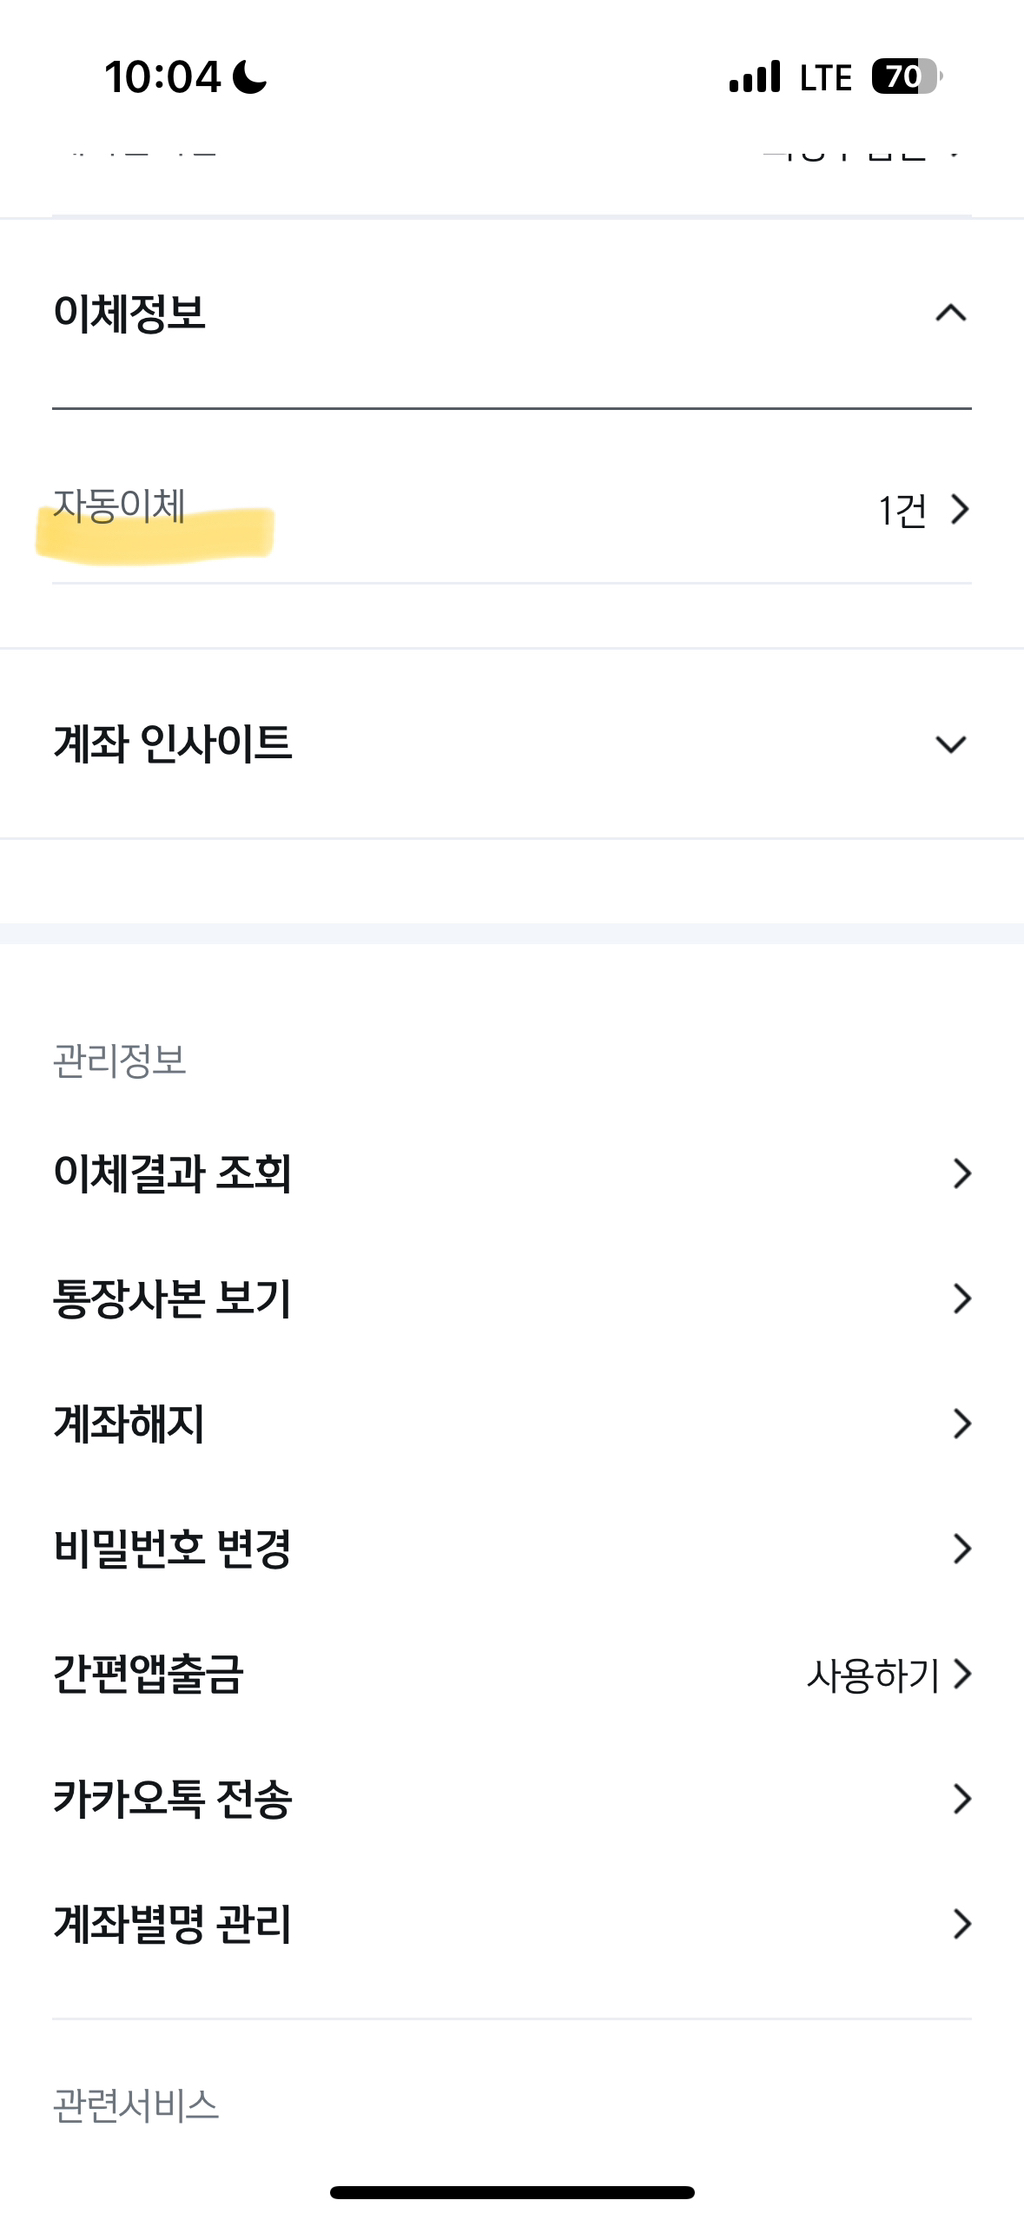
Task: Open 계좌별명 관리 entry
Action: click(172, 1923)
